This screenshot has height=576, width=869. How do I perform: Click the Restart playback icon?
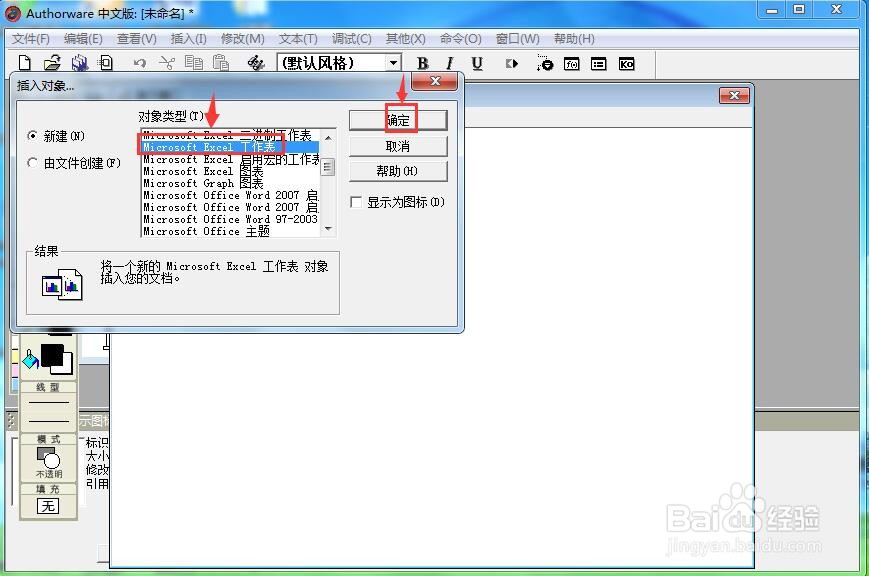click(512, 64)
